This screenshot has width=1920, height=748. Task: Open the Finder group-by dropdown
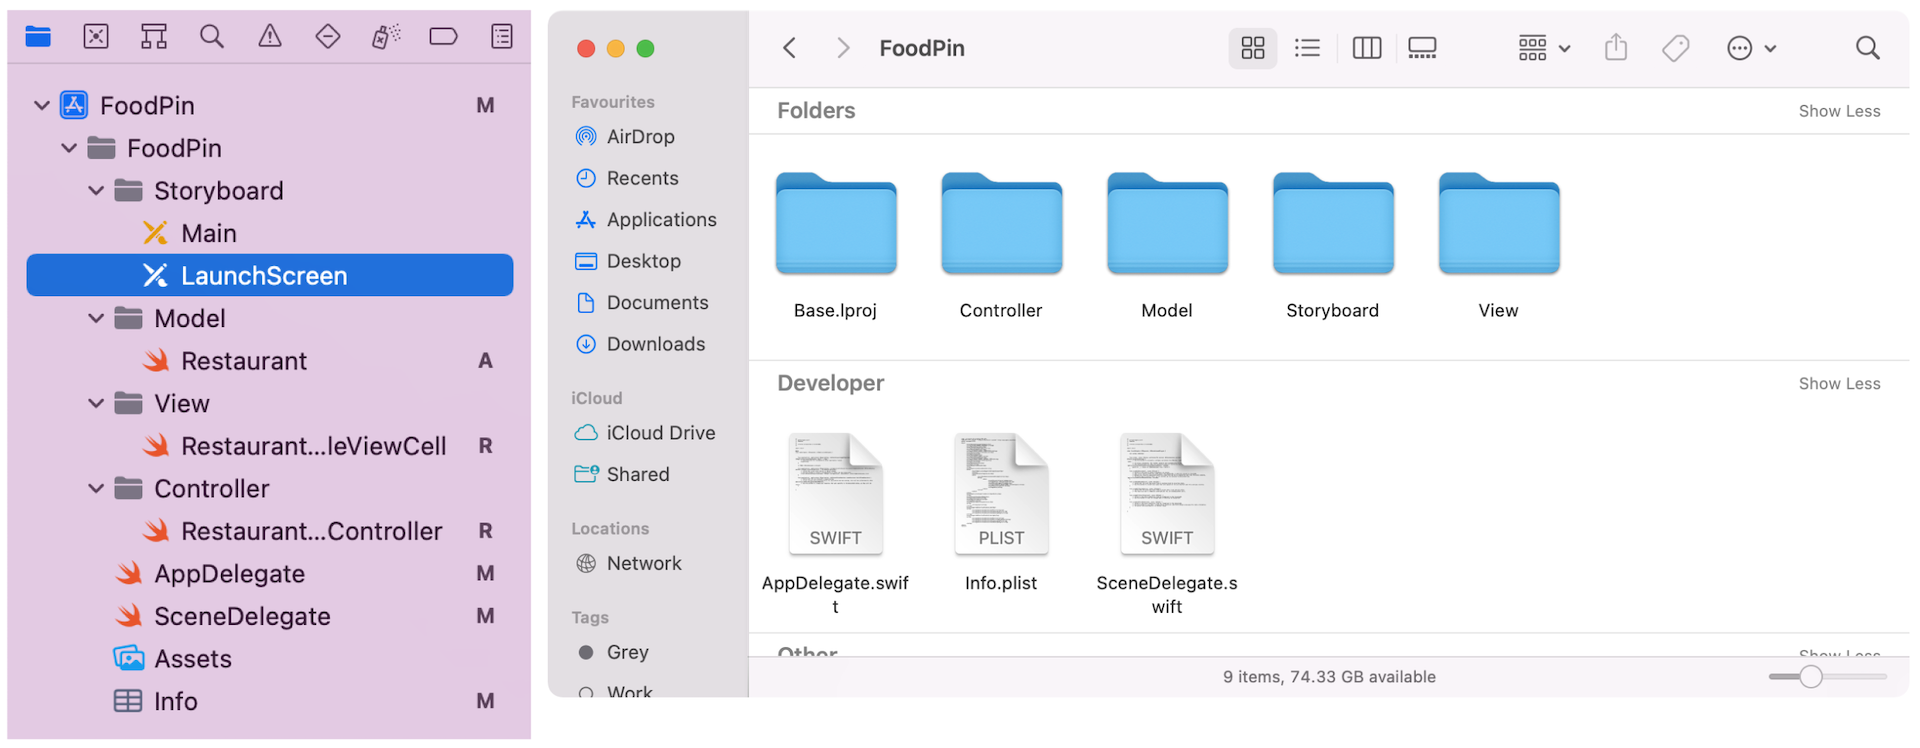click(x=1544, y=48)
